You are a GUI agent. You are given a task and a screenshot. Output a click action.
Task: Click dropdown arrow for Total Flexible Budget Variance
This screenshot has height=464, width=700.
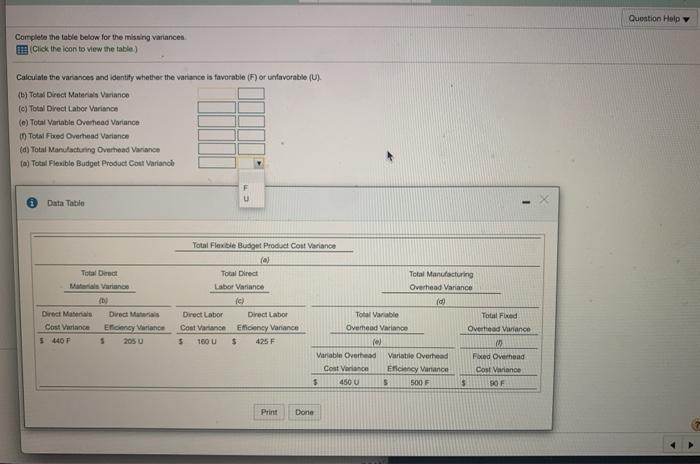tap(259, 163)
